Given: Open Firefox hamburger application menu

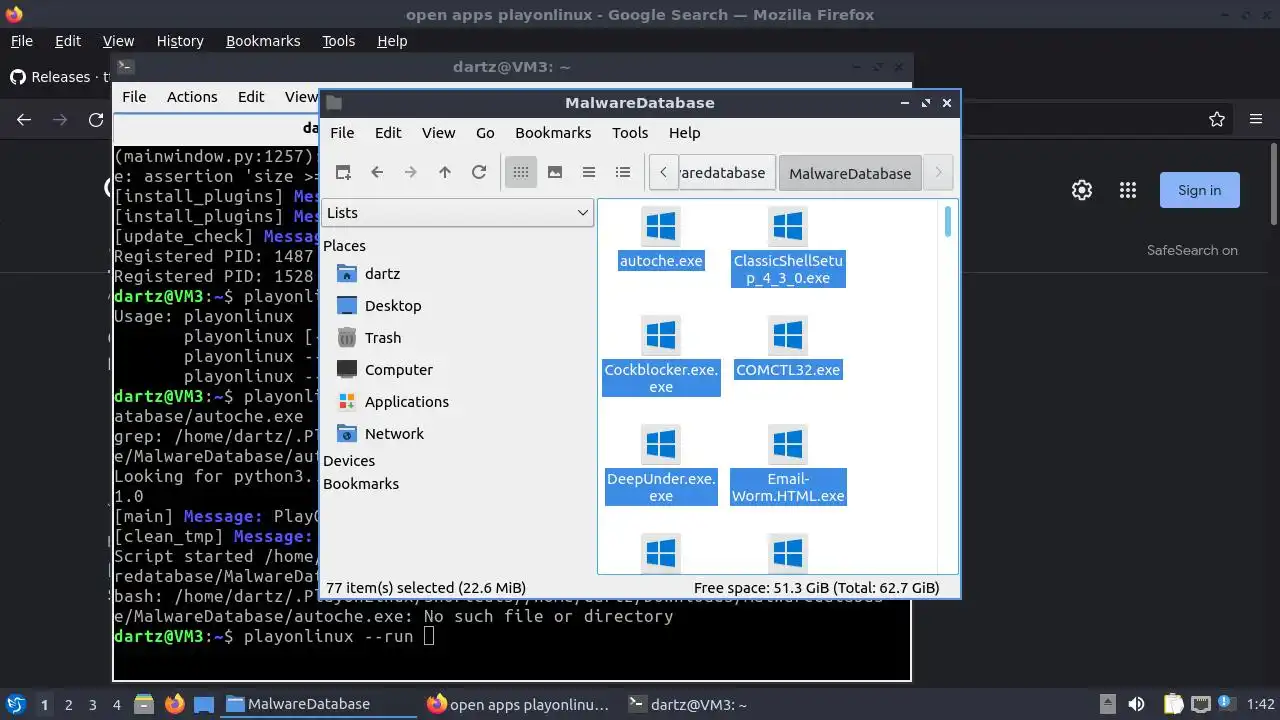Looking at the screenshot, I should click(1256, 119).
